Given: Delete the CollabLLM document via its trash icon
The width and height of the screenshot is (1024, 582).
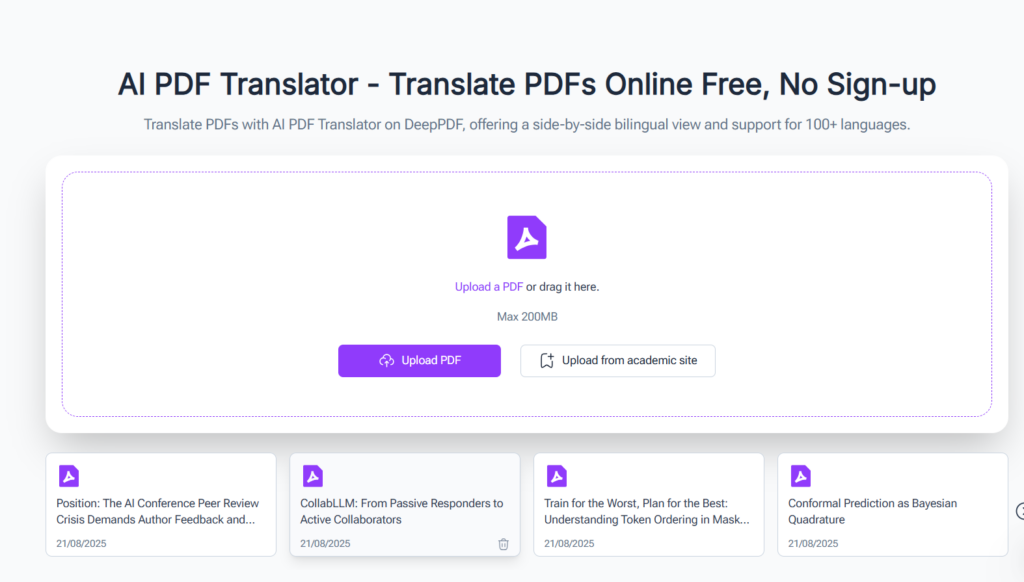Looking at the screenshot, I should (503, 543).
